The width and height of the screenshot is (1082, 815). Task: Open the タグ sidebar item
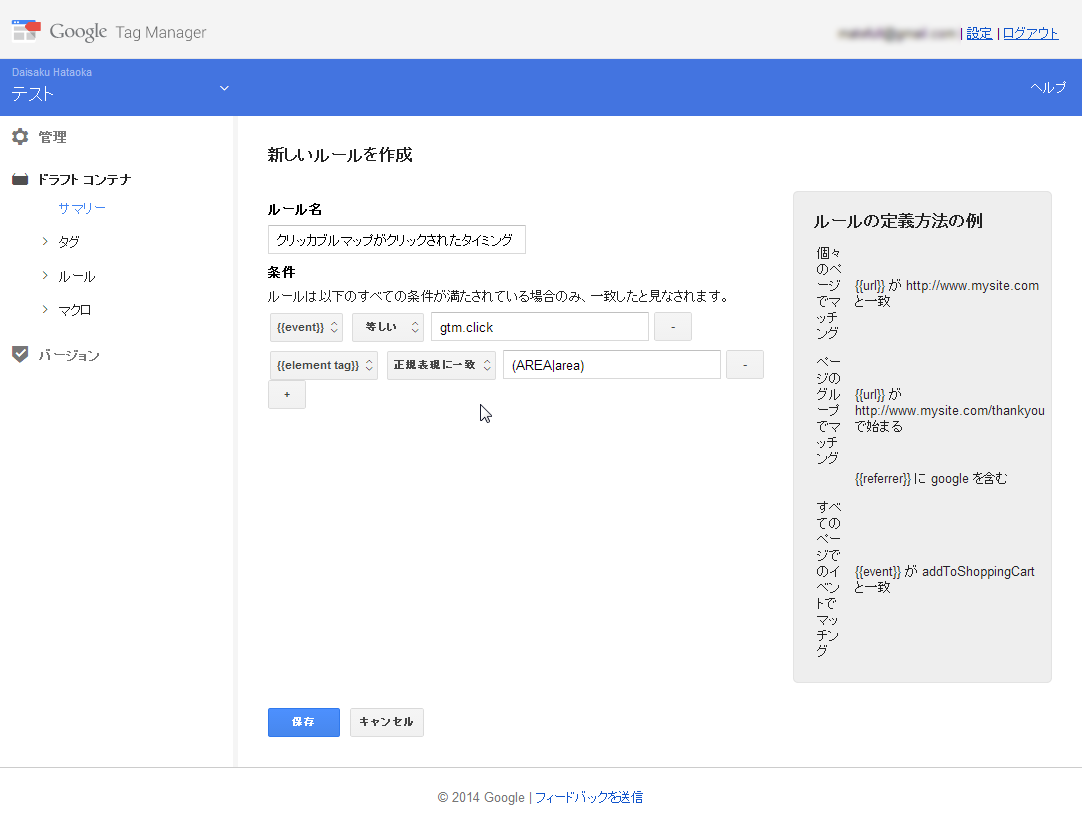[x=69, y=242]
